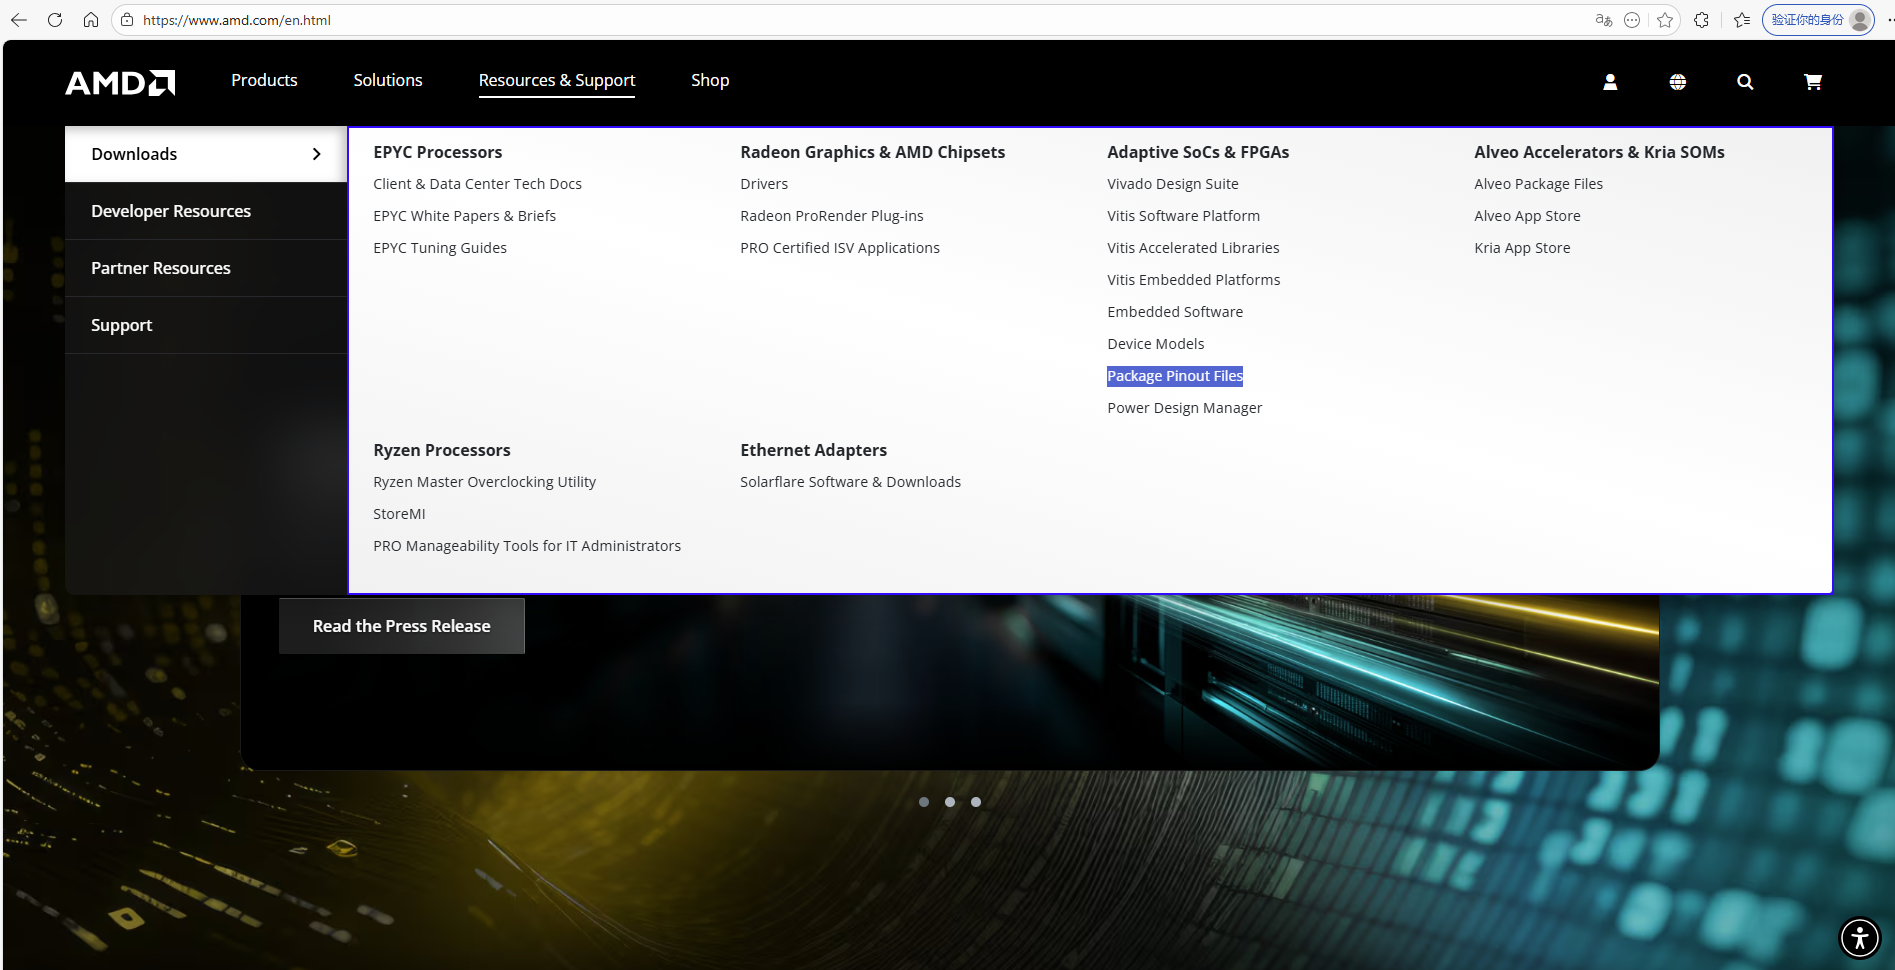1895x970 pixels.
Task: Open highlighted Package Pinout Files link
Action: (1175, 376)
